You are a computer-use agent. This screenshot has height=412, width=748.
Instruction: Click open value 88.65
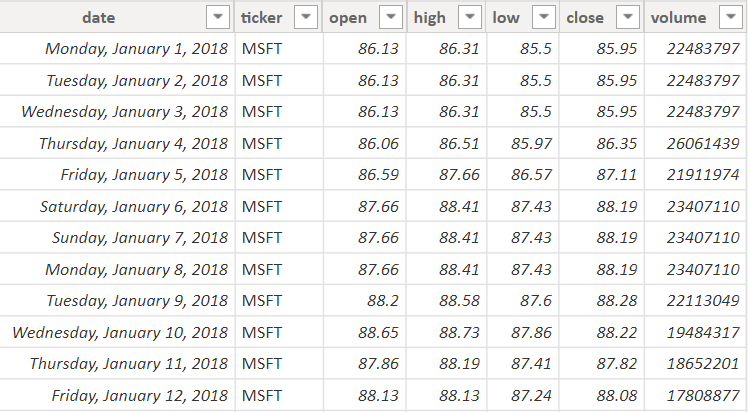point(378,332)
